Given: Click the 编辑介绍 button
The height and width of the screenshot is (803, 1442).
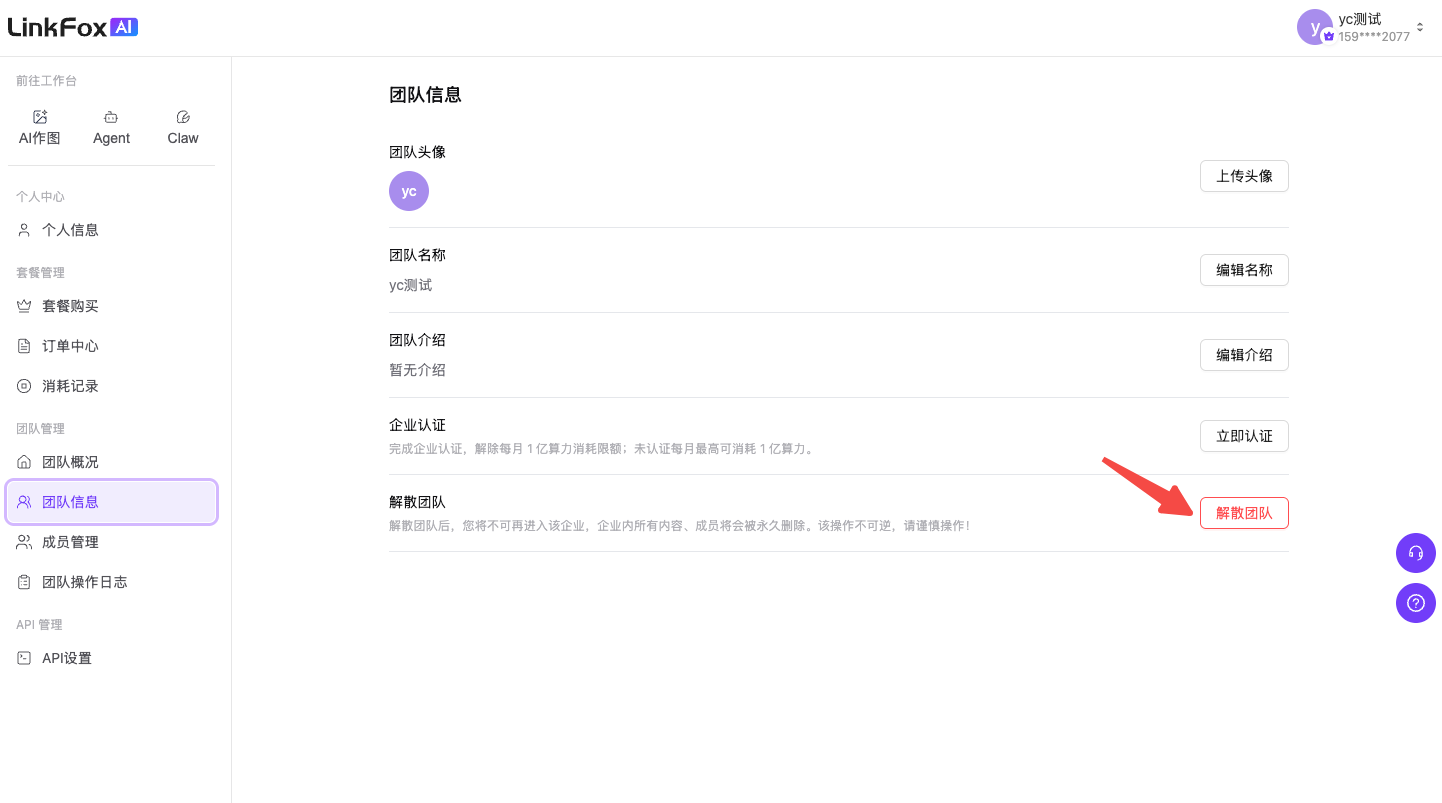Looking at the screenshot, I should (1244, 355).
